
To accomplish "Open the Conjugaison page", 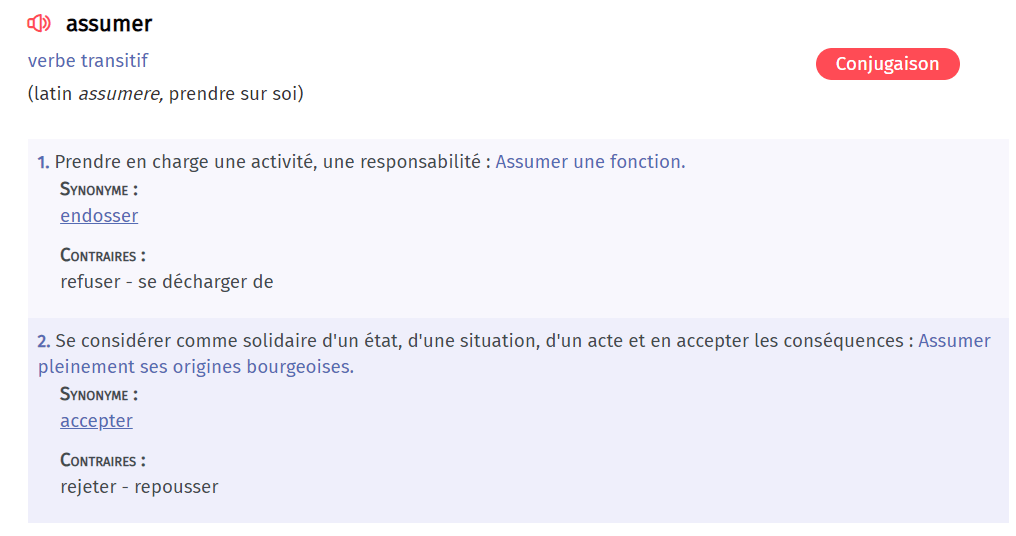I will coord(887,64).
